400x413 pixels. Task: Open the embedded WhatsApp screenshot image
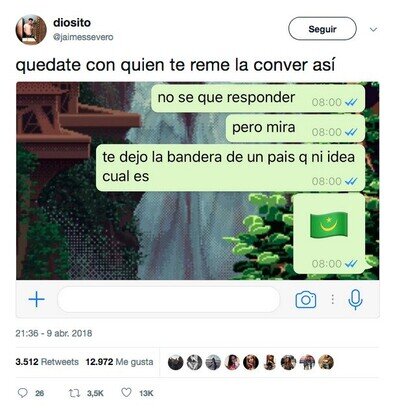point(197,199)
